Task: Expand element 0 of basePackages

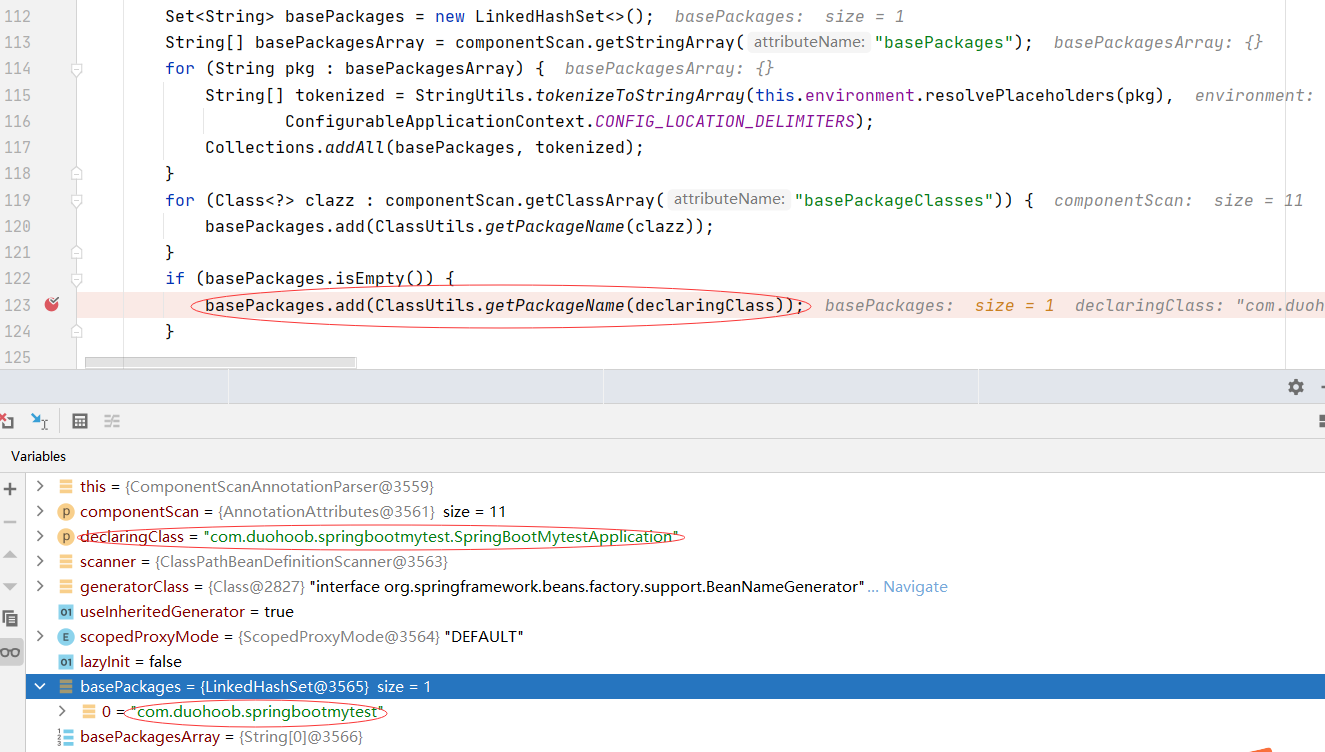Action: click(62, 712)
